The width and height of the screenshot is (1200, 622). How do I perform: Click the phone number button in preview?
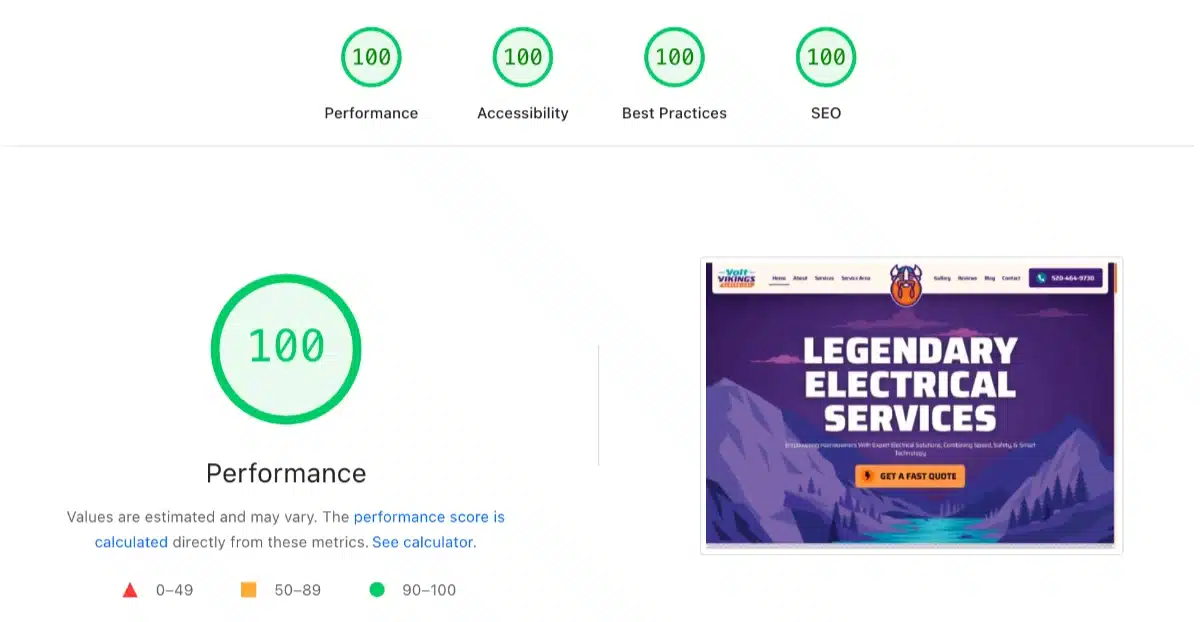[x=1065, y=278]
